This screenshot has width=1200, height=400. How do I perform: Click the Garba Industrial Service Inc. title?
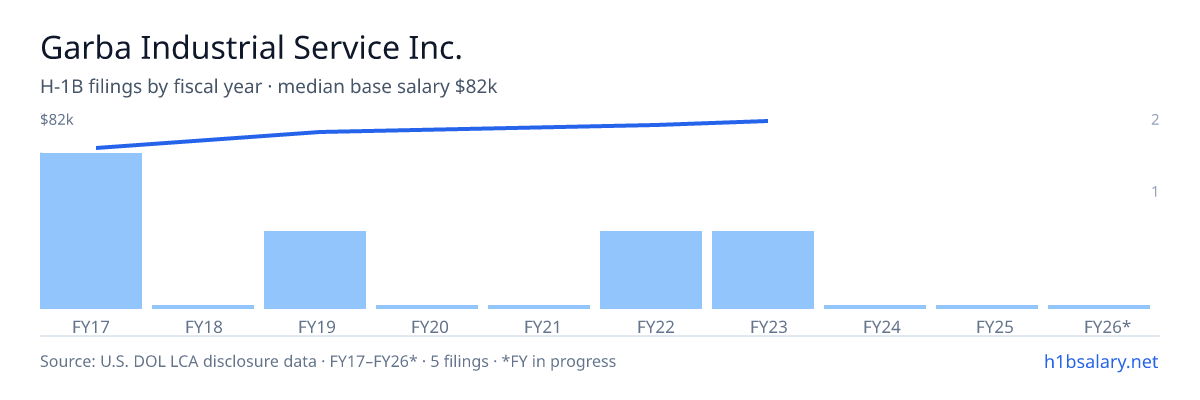point(251,47)
